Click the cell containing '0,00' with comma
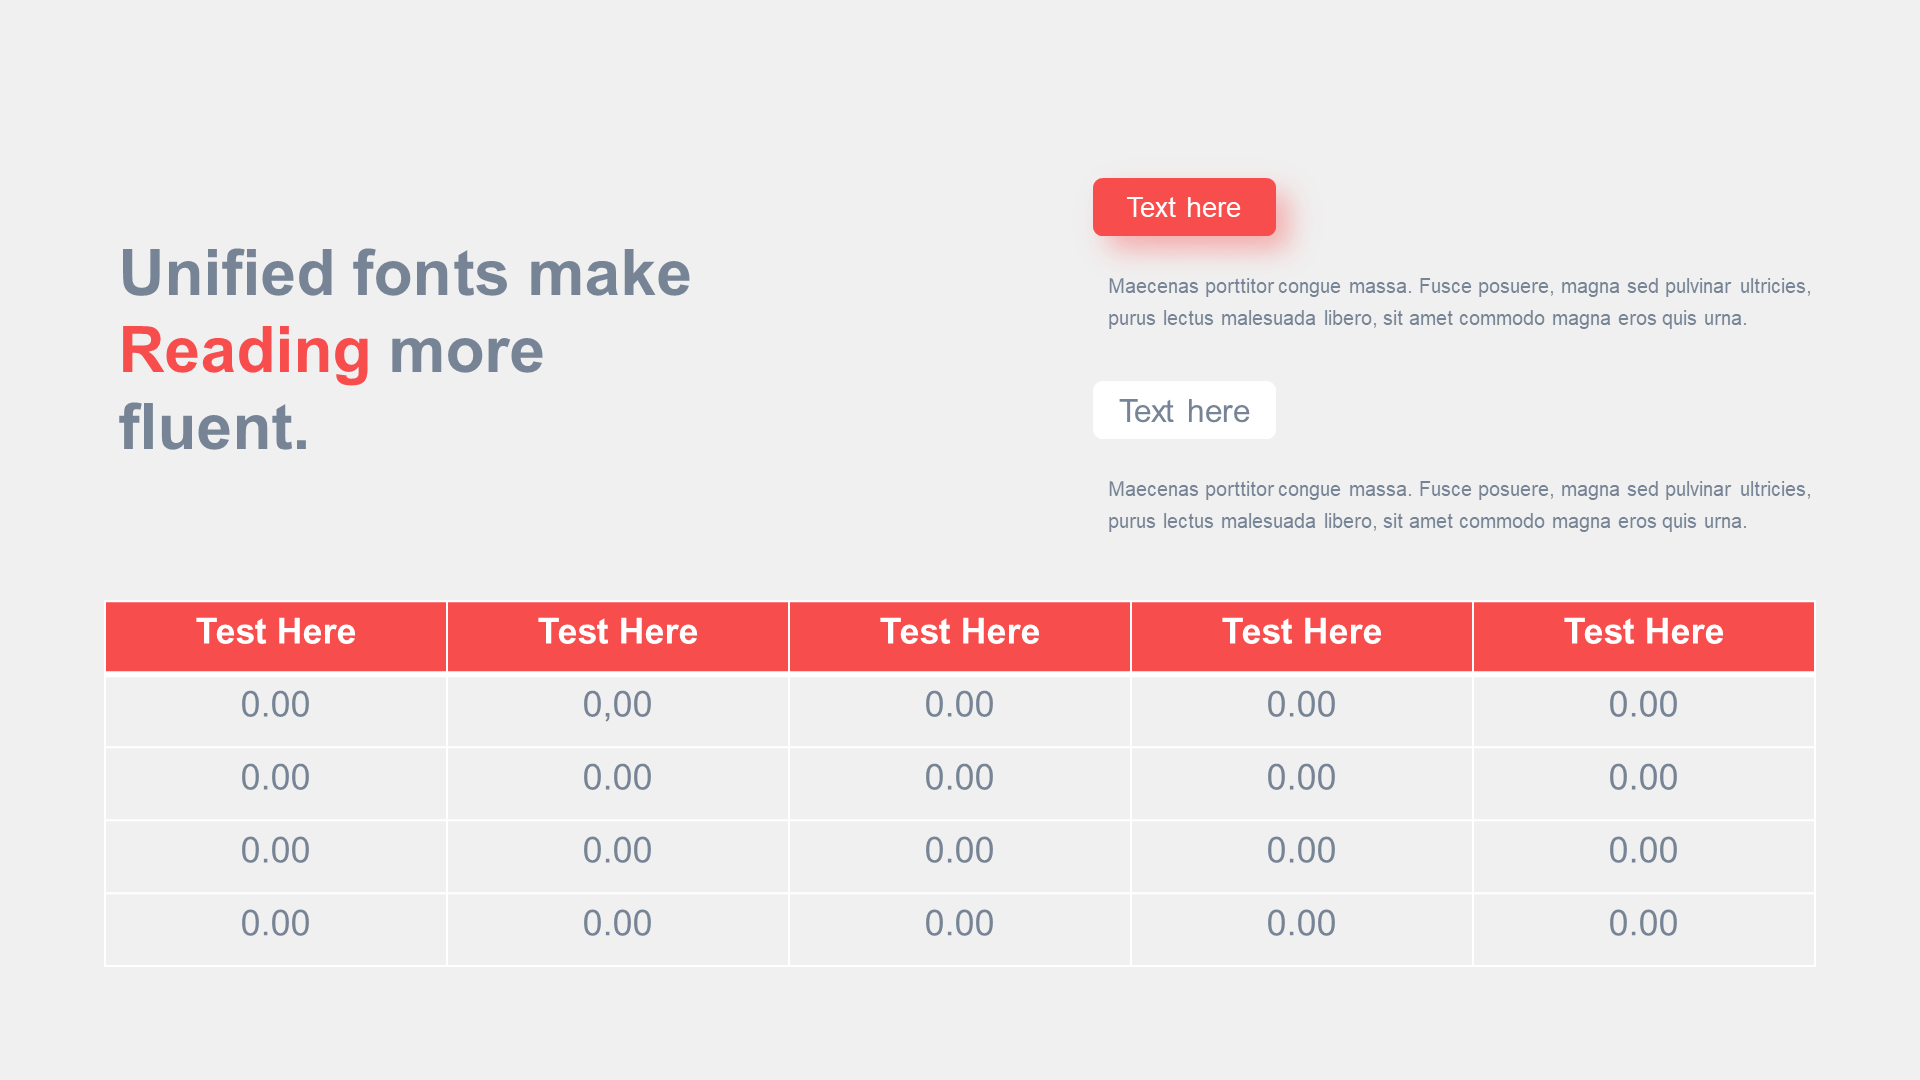This screenshot has width=1920, height=1080. [618, 711]
